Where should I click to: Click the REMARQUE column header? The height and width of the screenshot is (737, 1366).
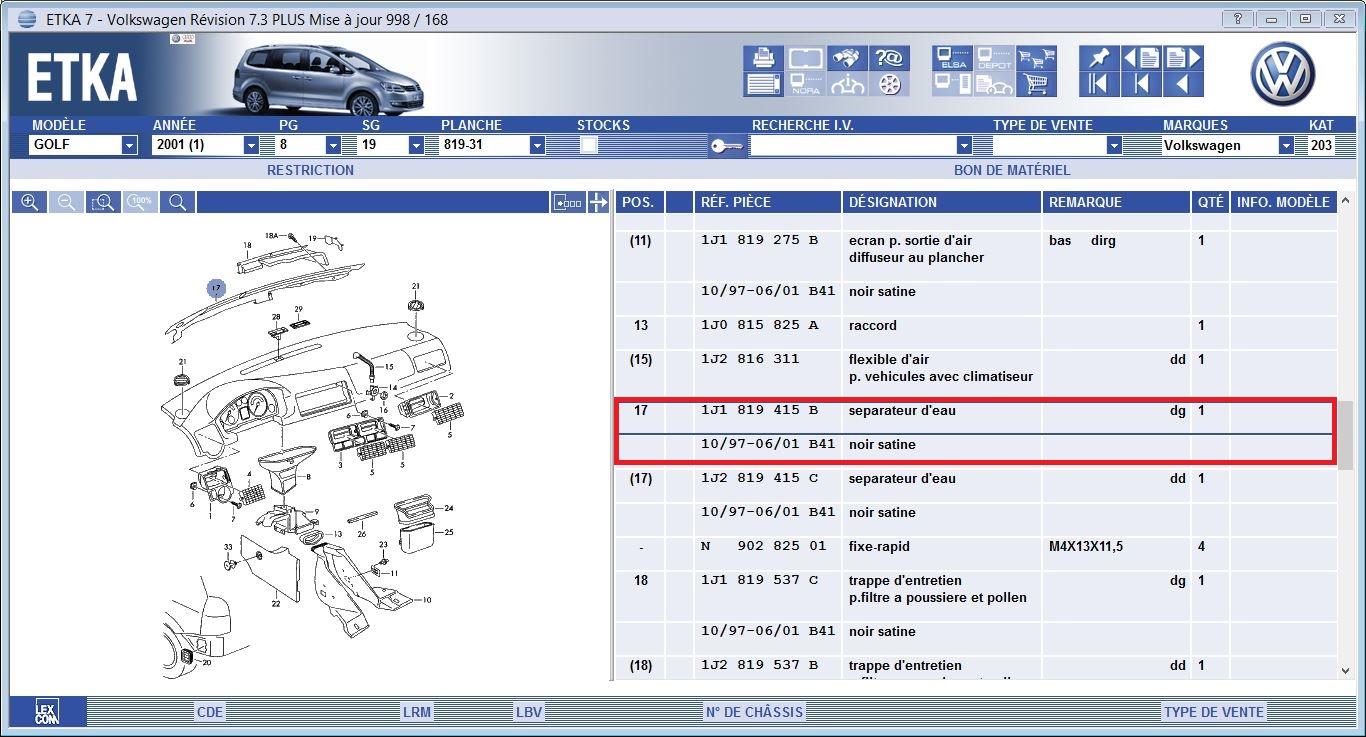point(1116,202)
